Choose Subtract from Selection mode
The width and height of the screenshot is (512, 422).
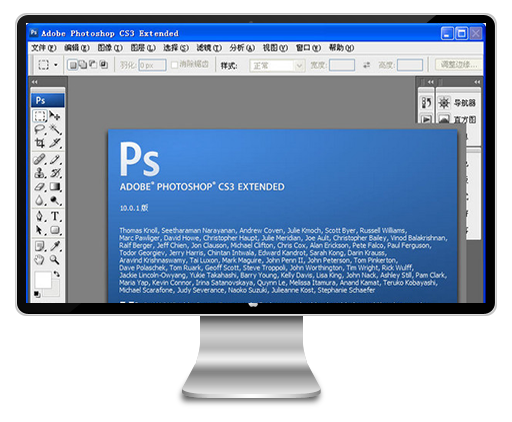[x=93, y=65]
